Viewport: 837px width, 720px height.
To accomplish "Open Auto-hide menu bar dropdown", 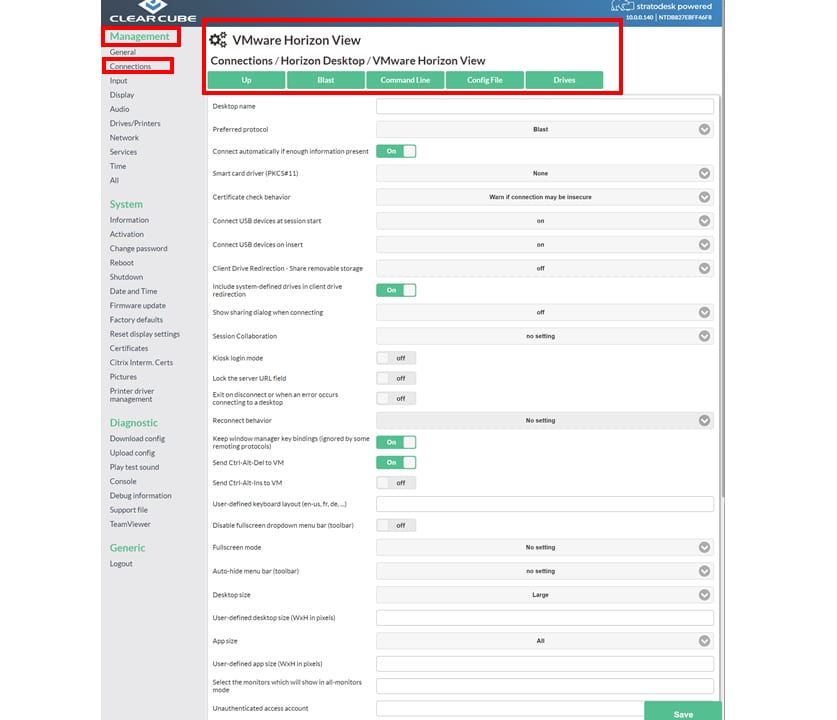I will click(544, 571).
